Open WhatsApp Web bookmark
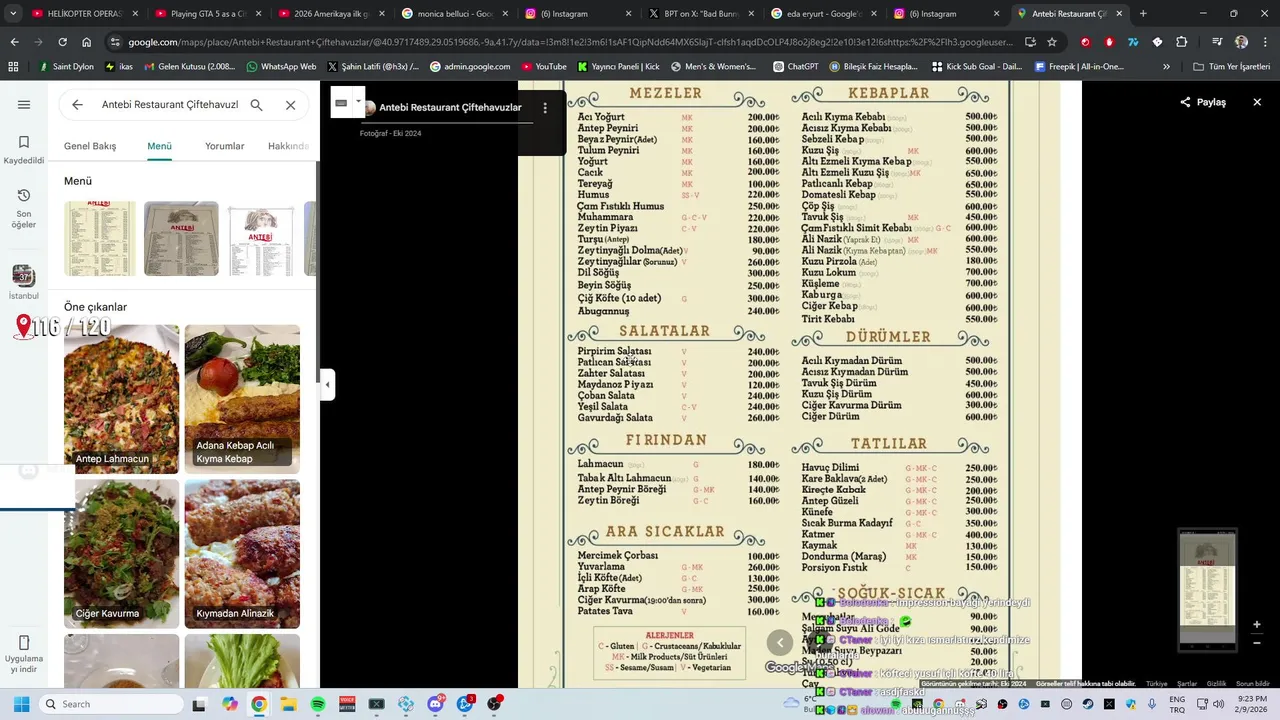This screenshot has height=720, width=1280. [280, 66]
